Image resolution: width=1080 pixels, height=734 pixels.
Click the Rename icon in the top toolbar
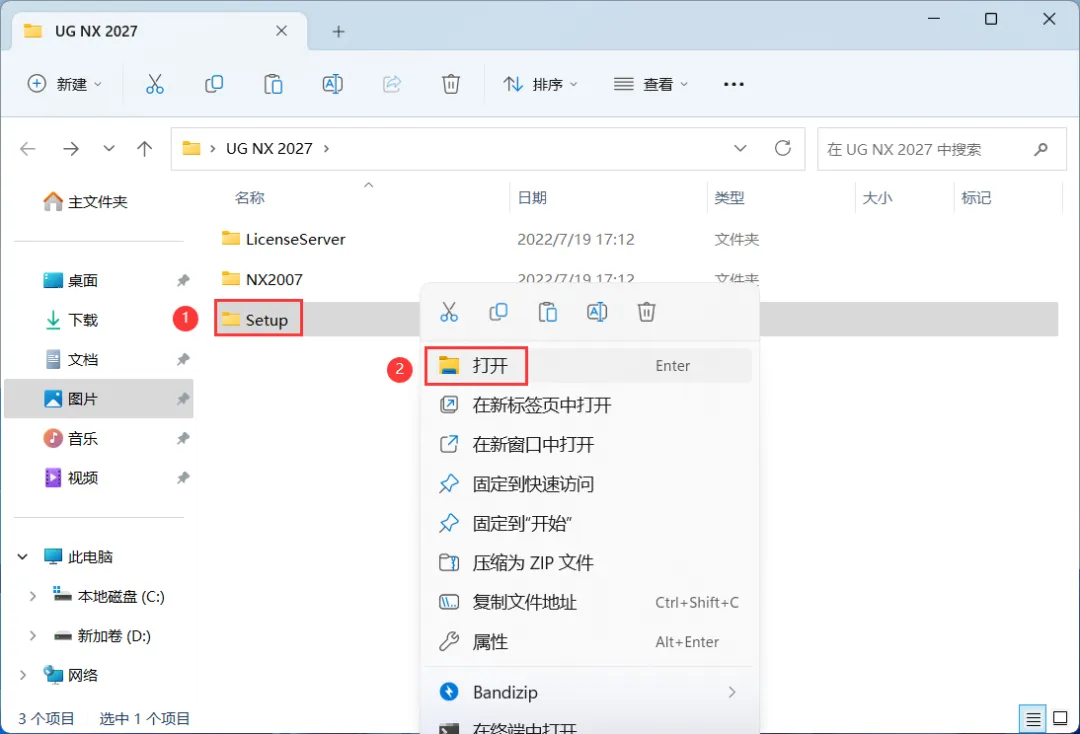333,84
